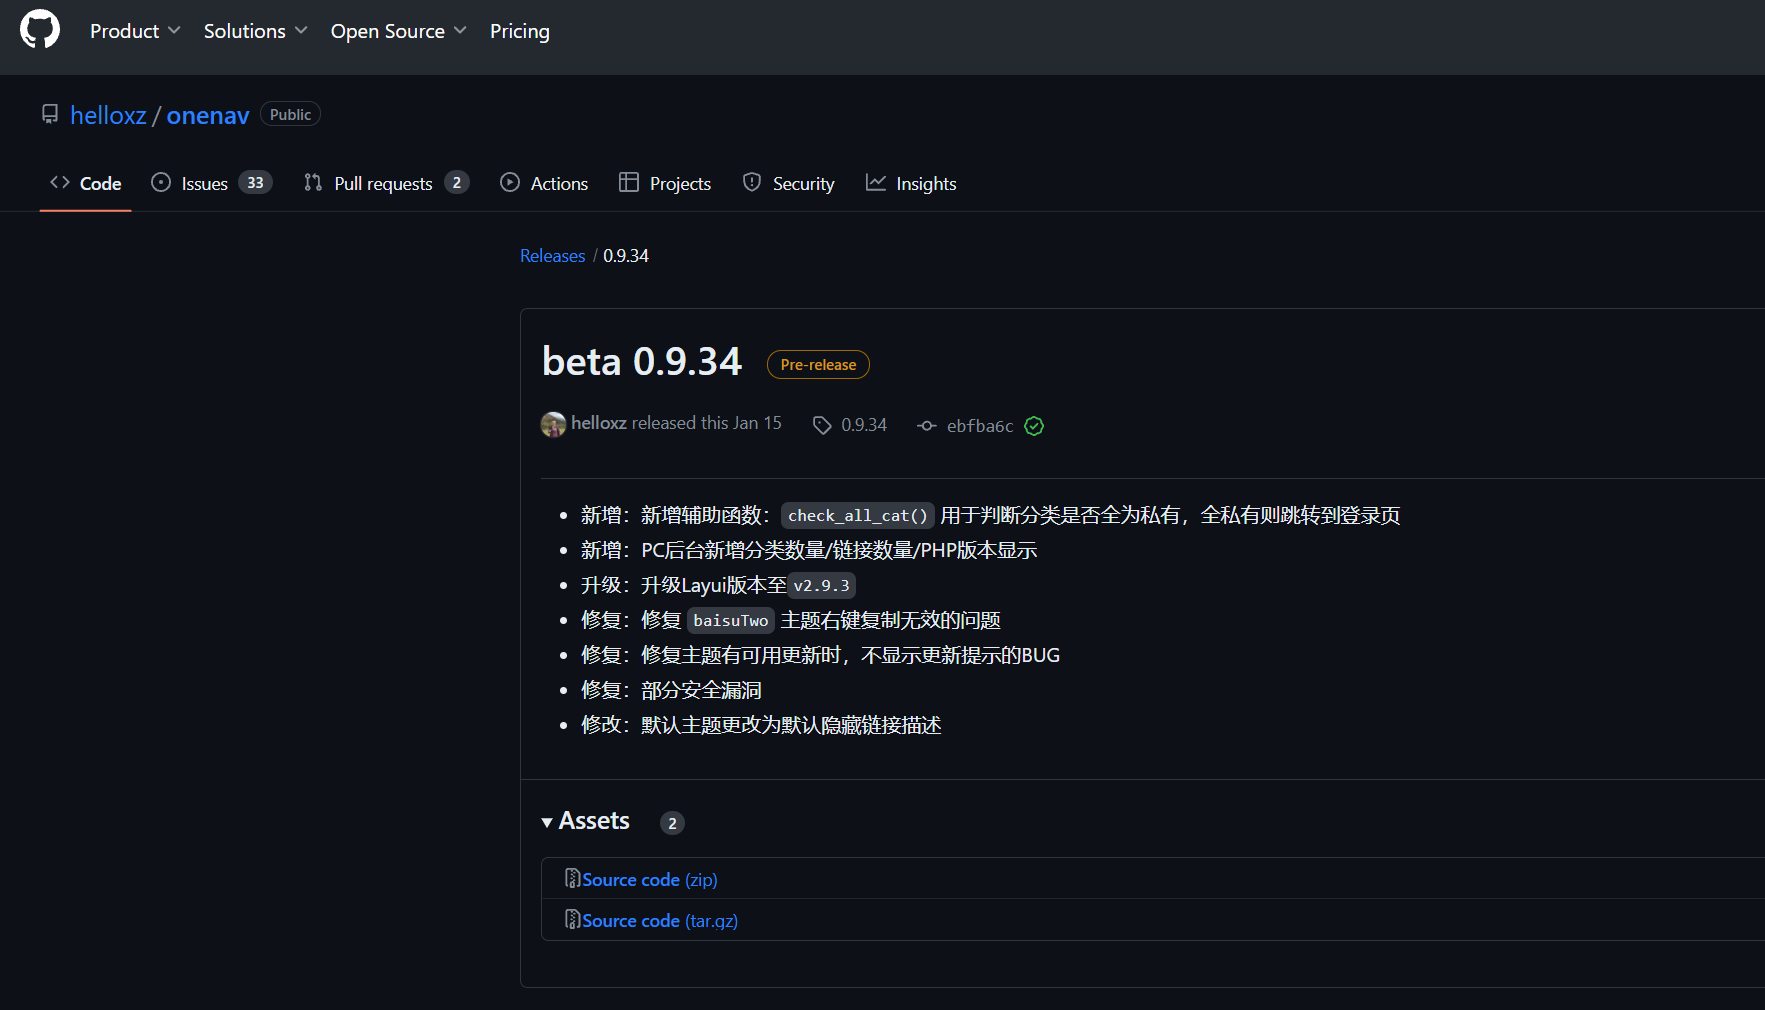The image size is (1765, 1010).
Task: Click the beta 0.9.34 release title
Action: pos(642,362)
